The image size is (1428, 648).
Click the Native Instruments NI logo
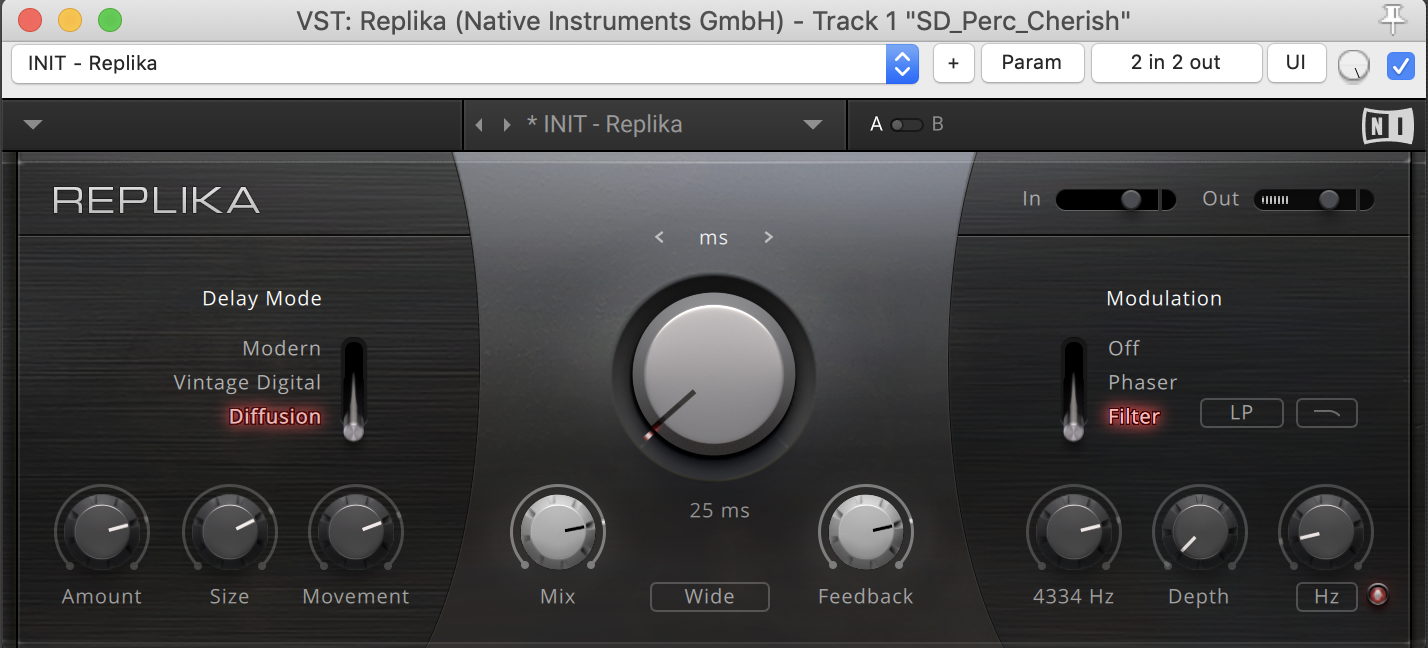[x=1387, y=126]
